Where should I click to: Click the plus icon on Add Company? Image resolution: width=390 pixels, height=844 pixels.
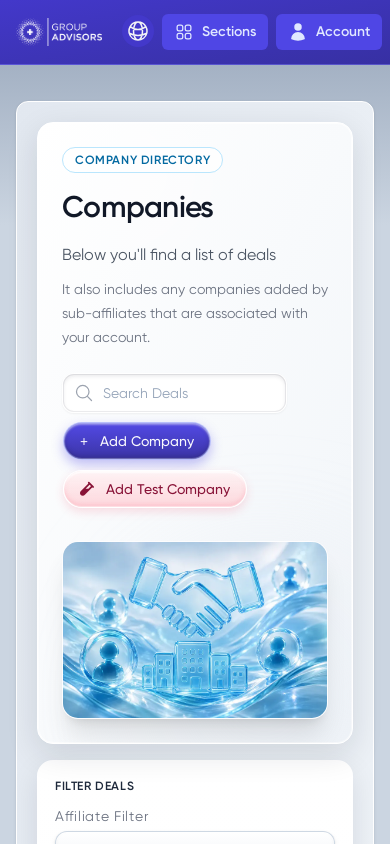pyautogui.click(x=84, y=441)
